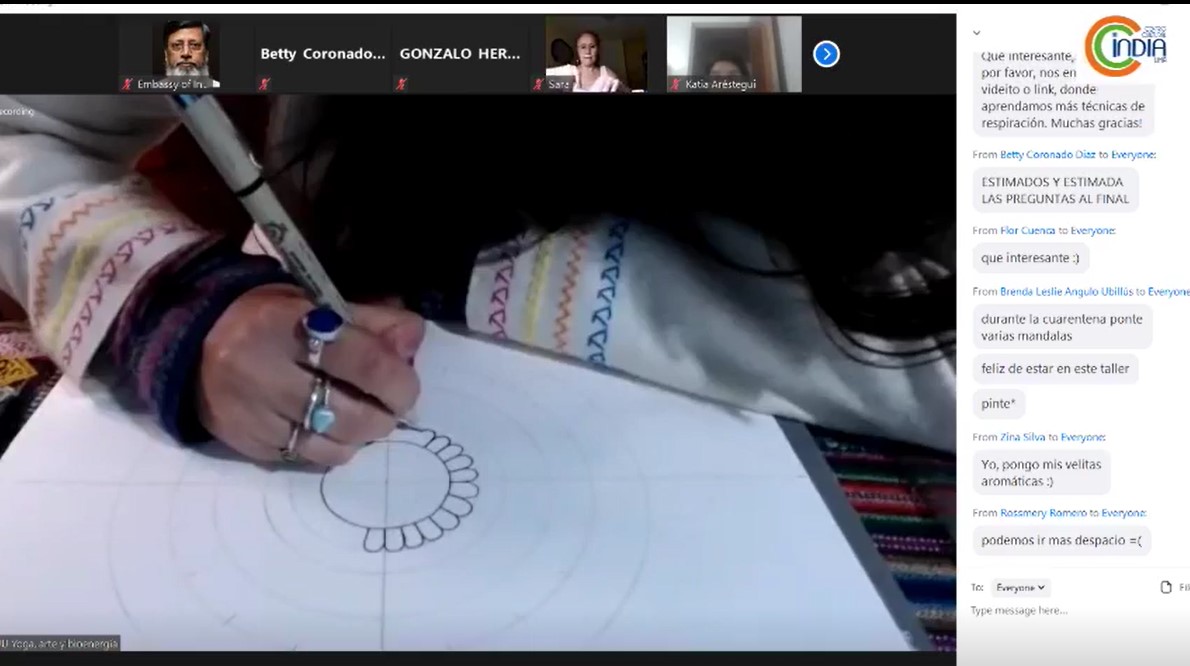Select the Betty Coronado participant tile
The height and width of the screenshot is (666, 1190).
pyautogui.click(x=323, y=54)
